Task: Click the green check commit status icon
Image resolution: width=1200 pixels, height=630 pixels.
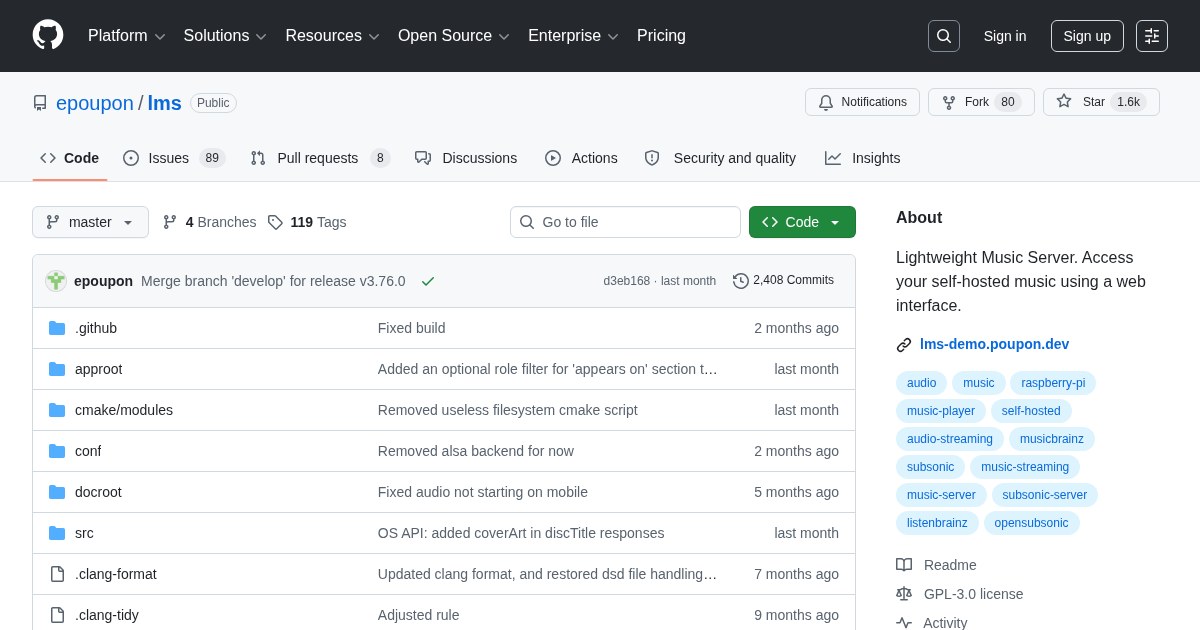Action: [428, 281]
